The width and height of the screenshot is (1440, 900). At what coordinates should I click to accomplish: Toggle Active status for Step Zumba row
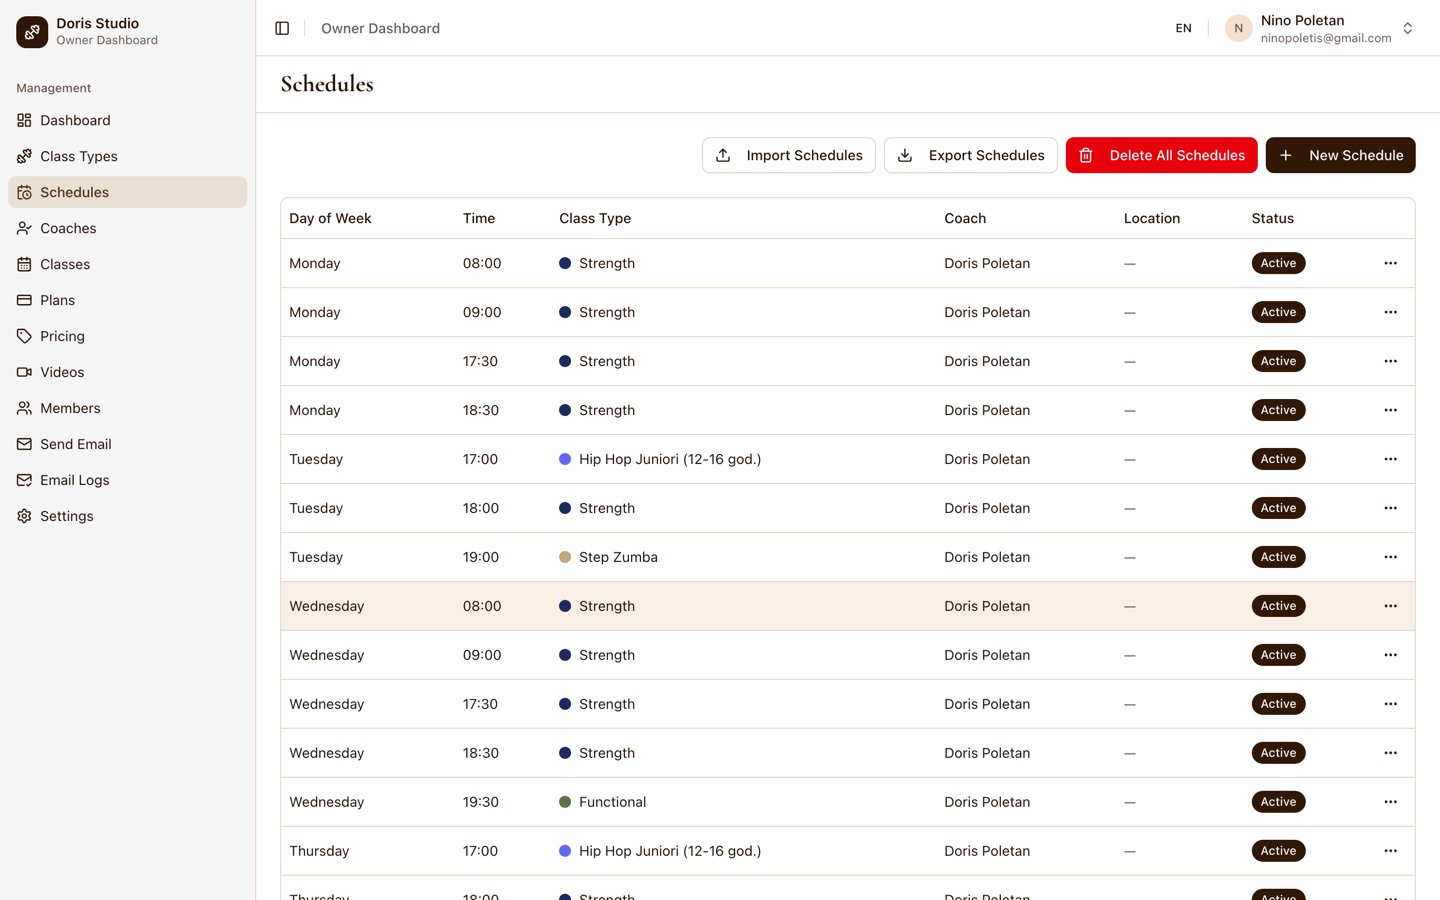[1278, 557]
